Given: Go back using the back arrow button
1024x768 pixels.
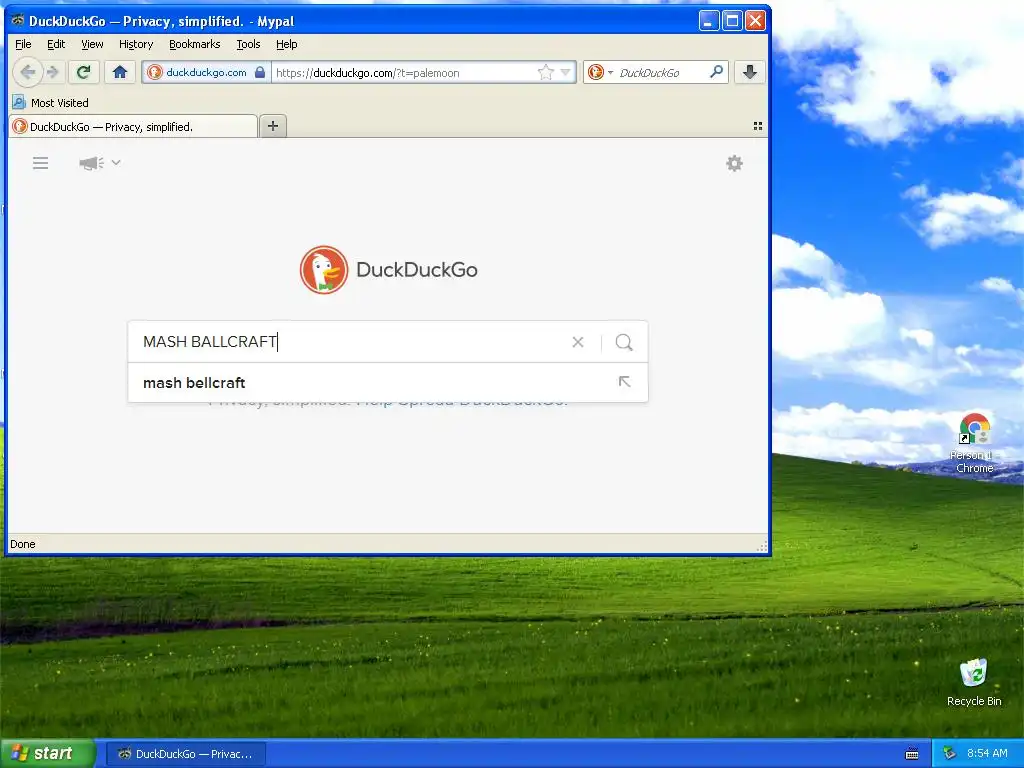Looking at the screenshot, I should 27,72.
